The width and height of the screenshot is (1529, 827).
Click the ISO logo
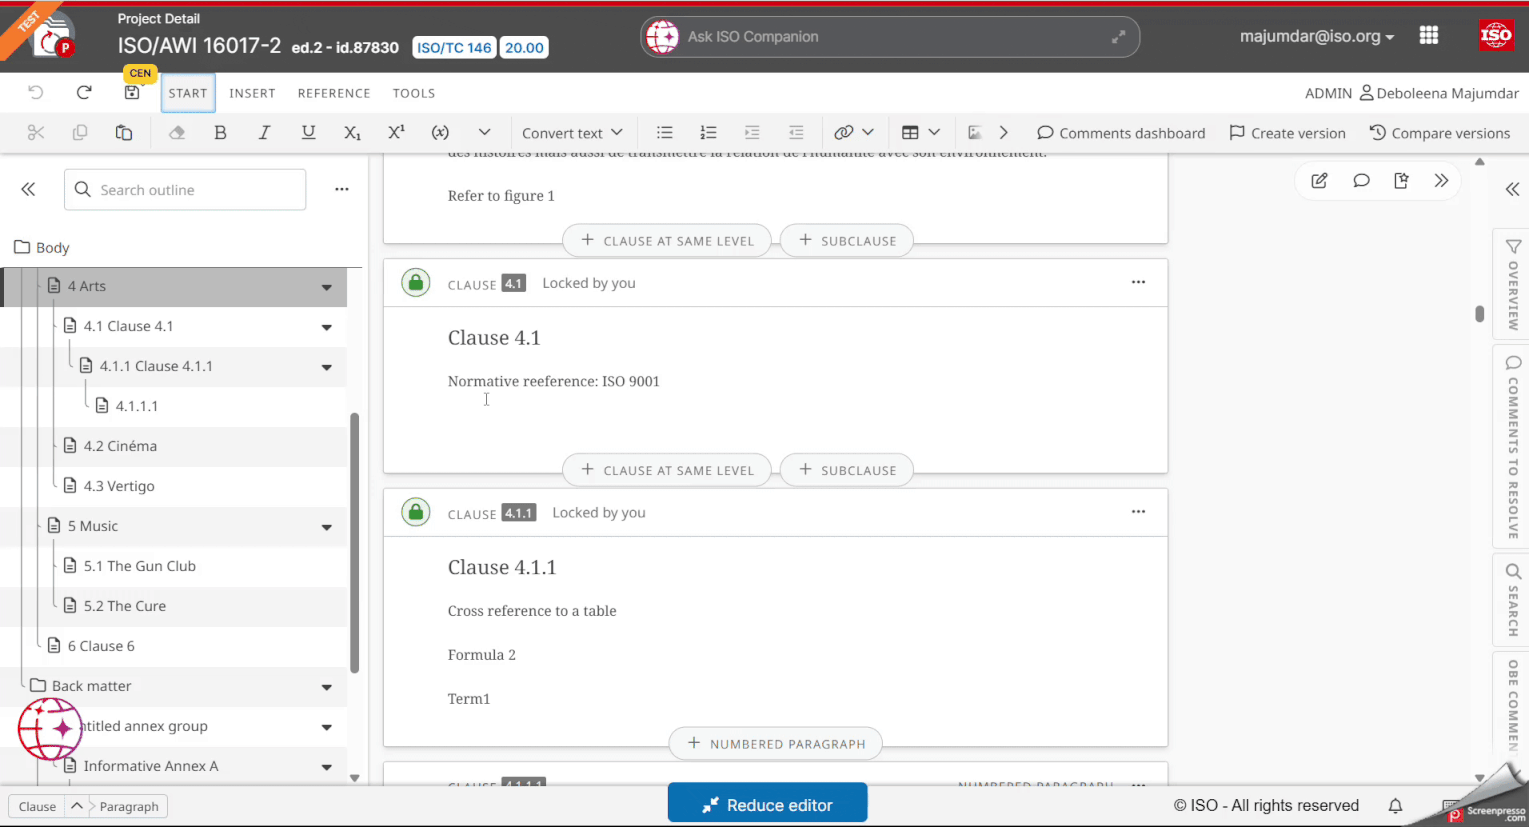click(1496, 36)
